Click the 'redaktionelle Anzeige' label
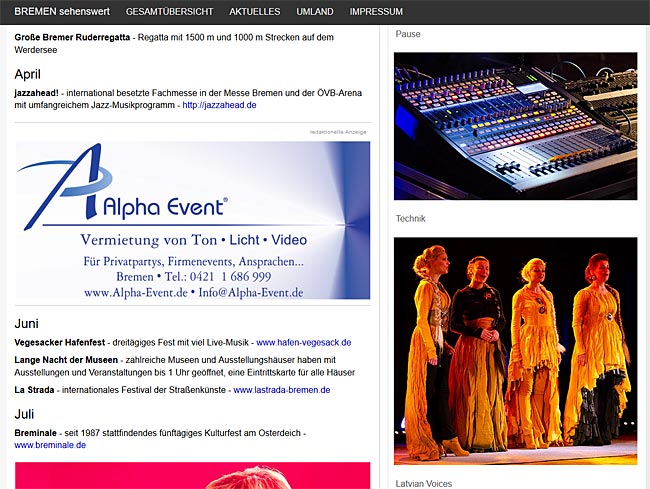 point(338,132)
